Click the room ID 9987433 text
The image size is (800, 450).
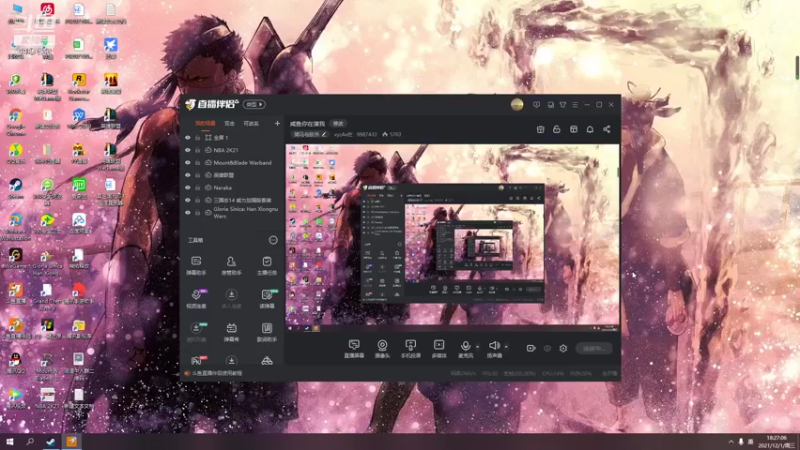[x=366, y=134]
